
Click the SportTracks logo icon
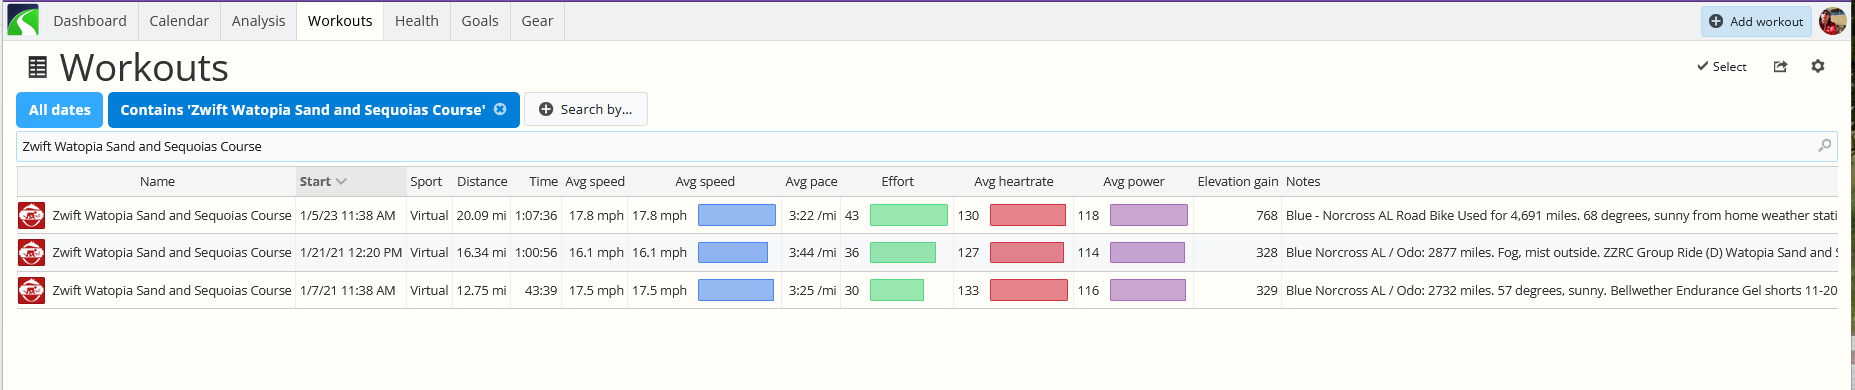pyautogui.click(x=22, y=20)
